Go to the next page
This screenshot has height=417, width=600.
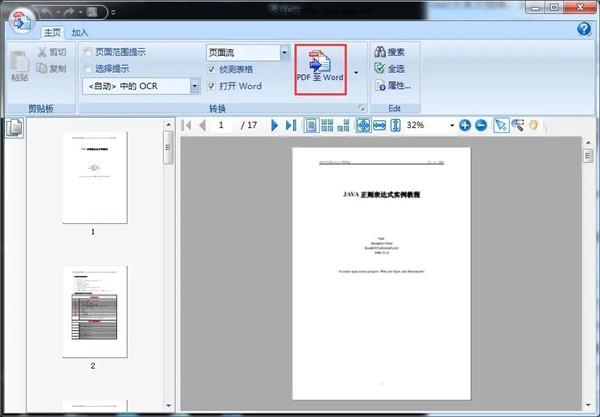coord(273,125)
